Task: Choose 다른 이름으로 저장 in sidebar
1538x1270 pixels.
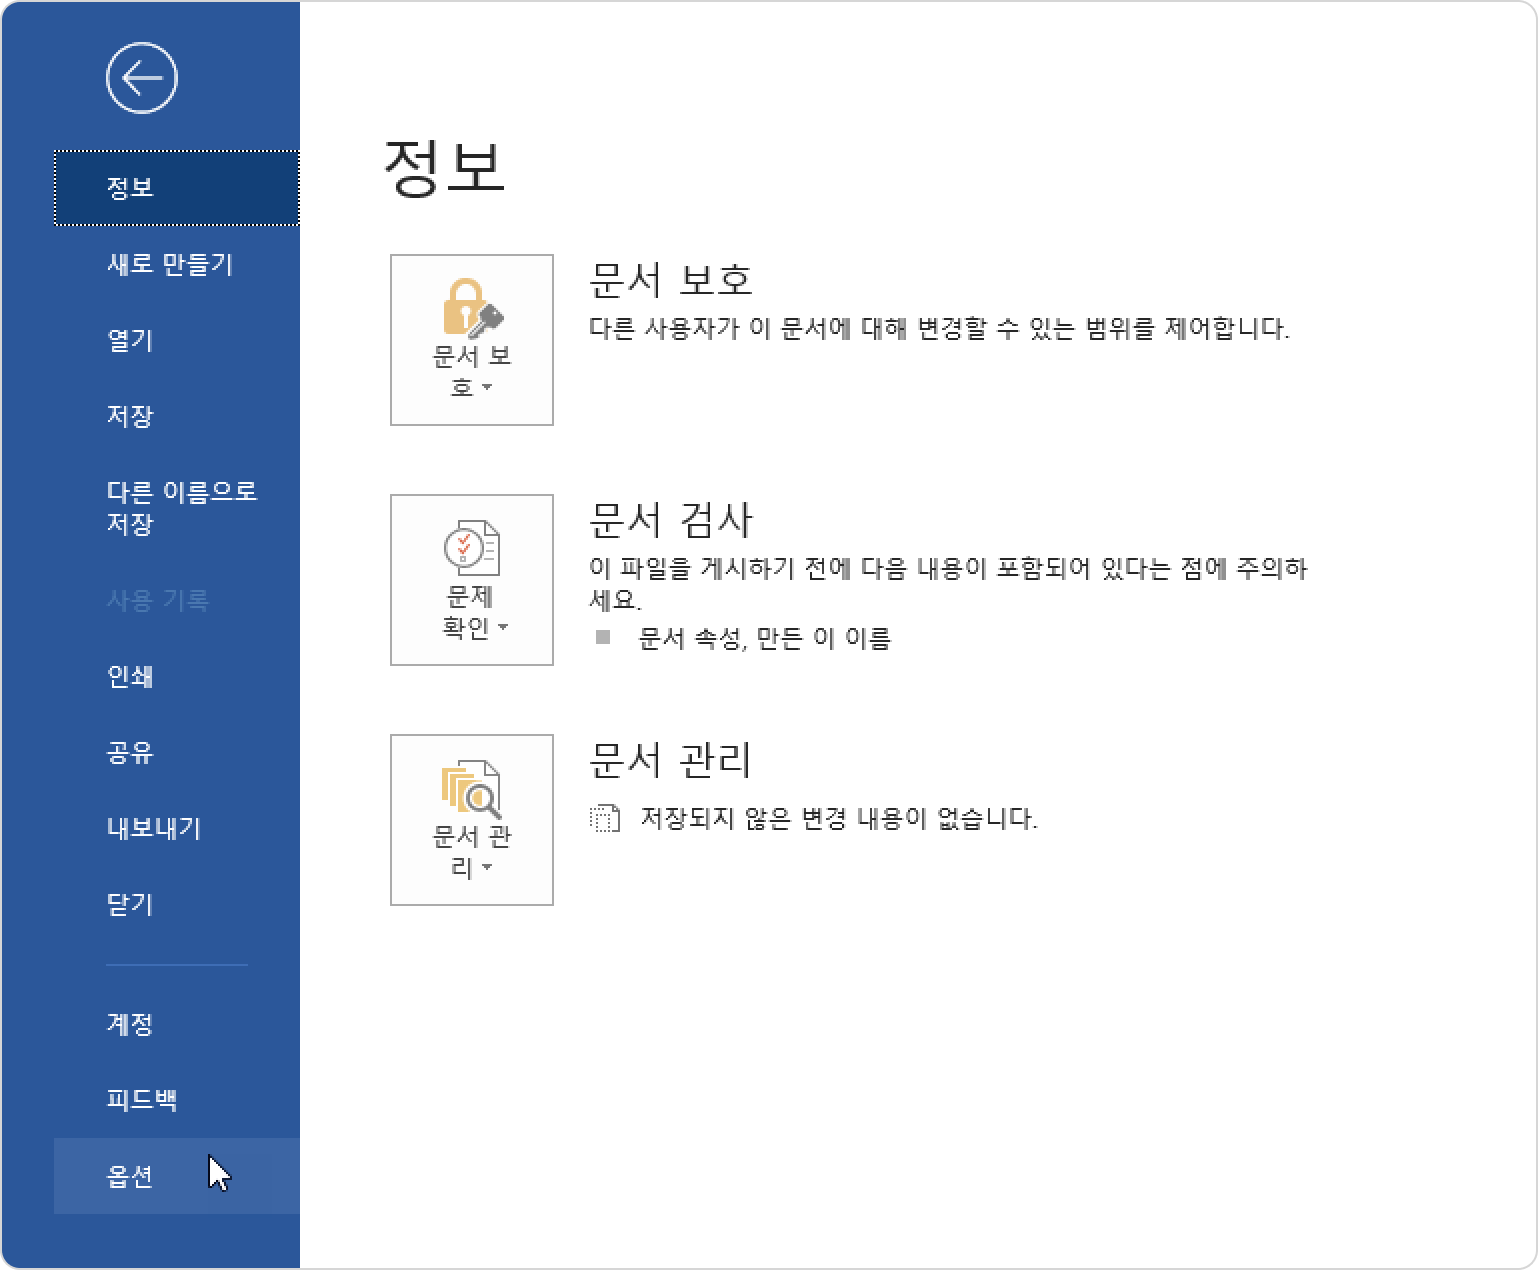Action: coord(177,508)
